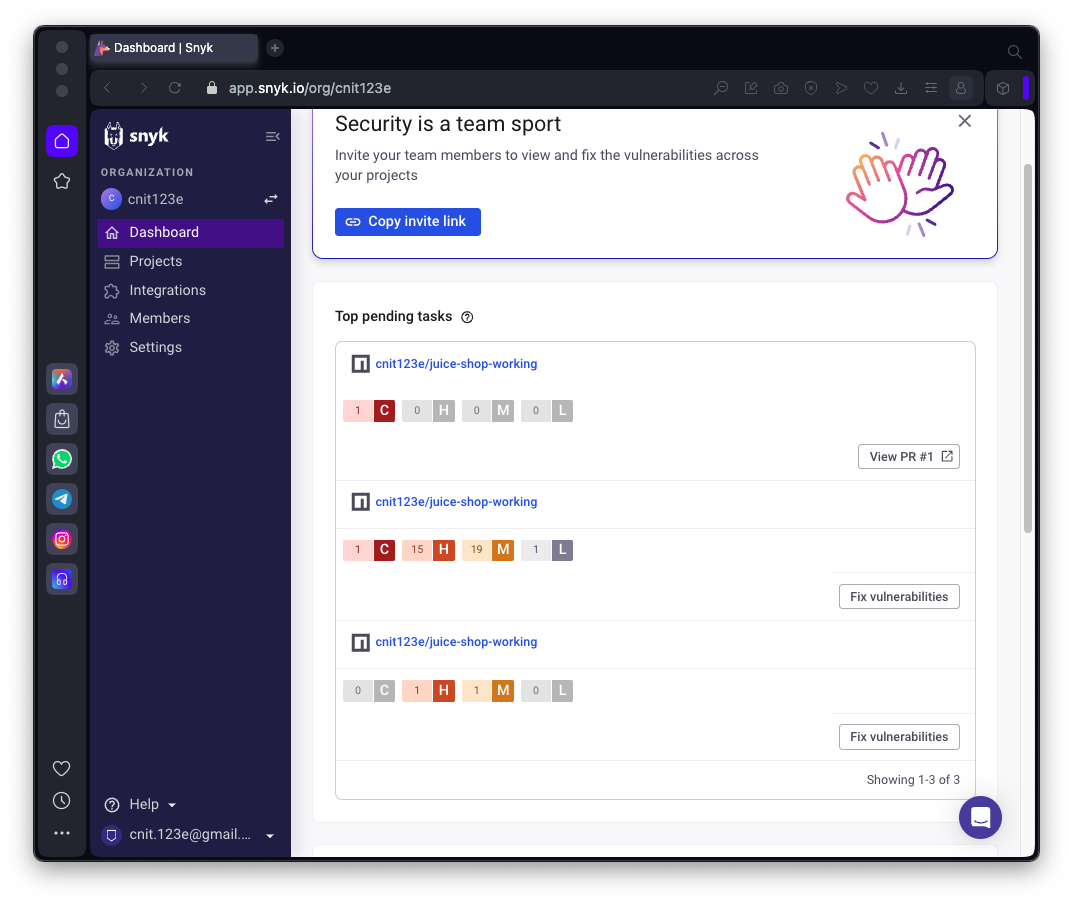Reload the page
1073x903 pixels.
(175, 88)
